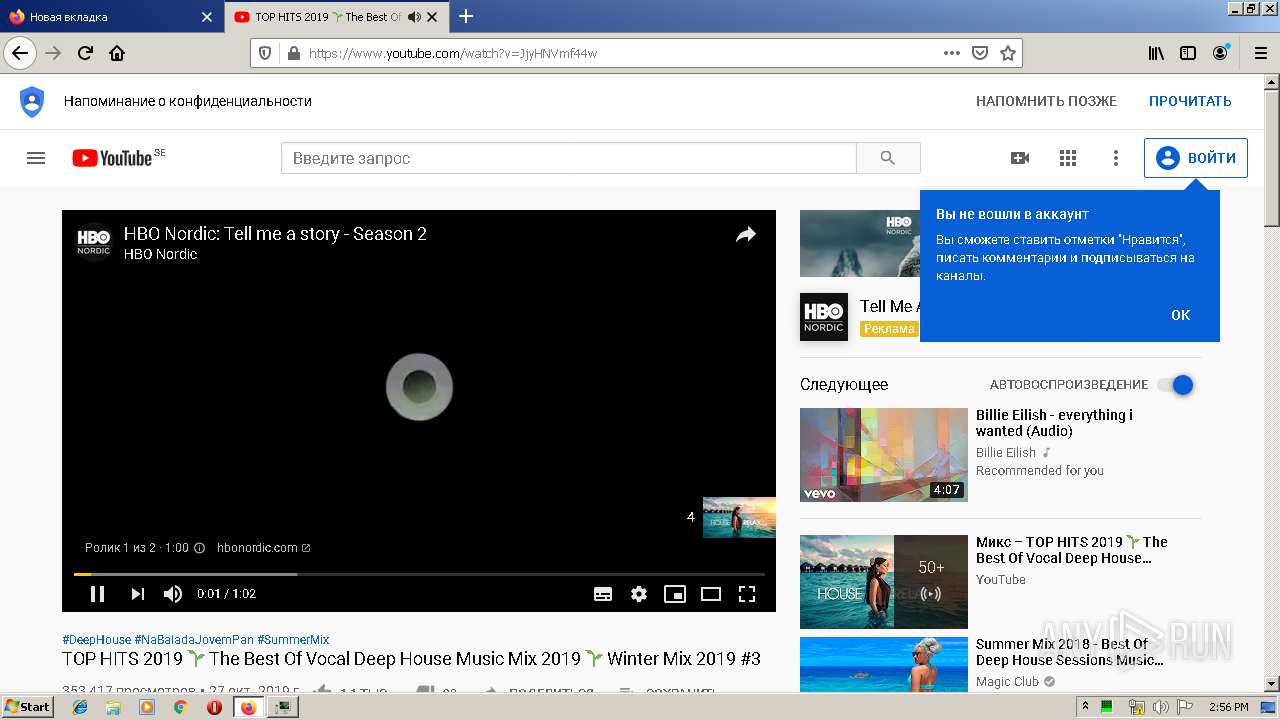Toggle subtitles in the player
1280x720 pixels.
[x=603, y=594]
